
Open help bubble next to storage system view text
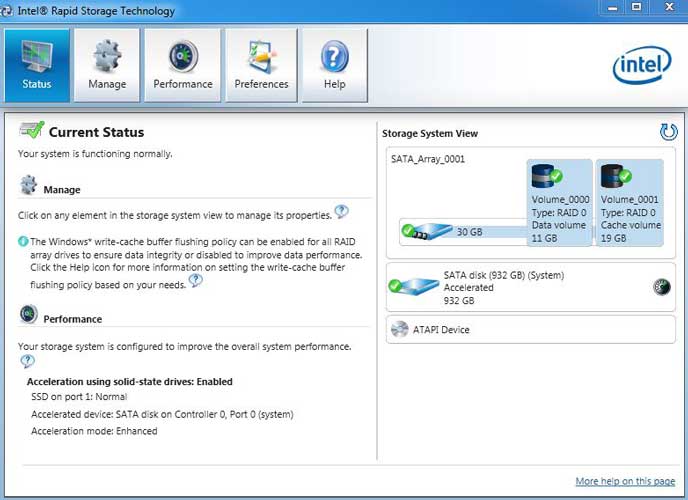pyautogui.click(x=341, y=211)
